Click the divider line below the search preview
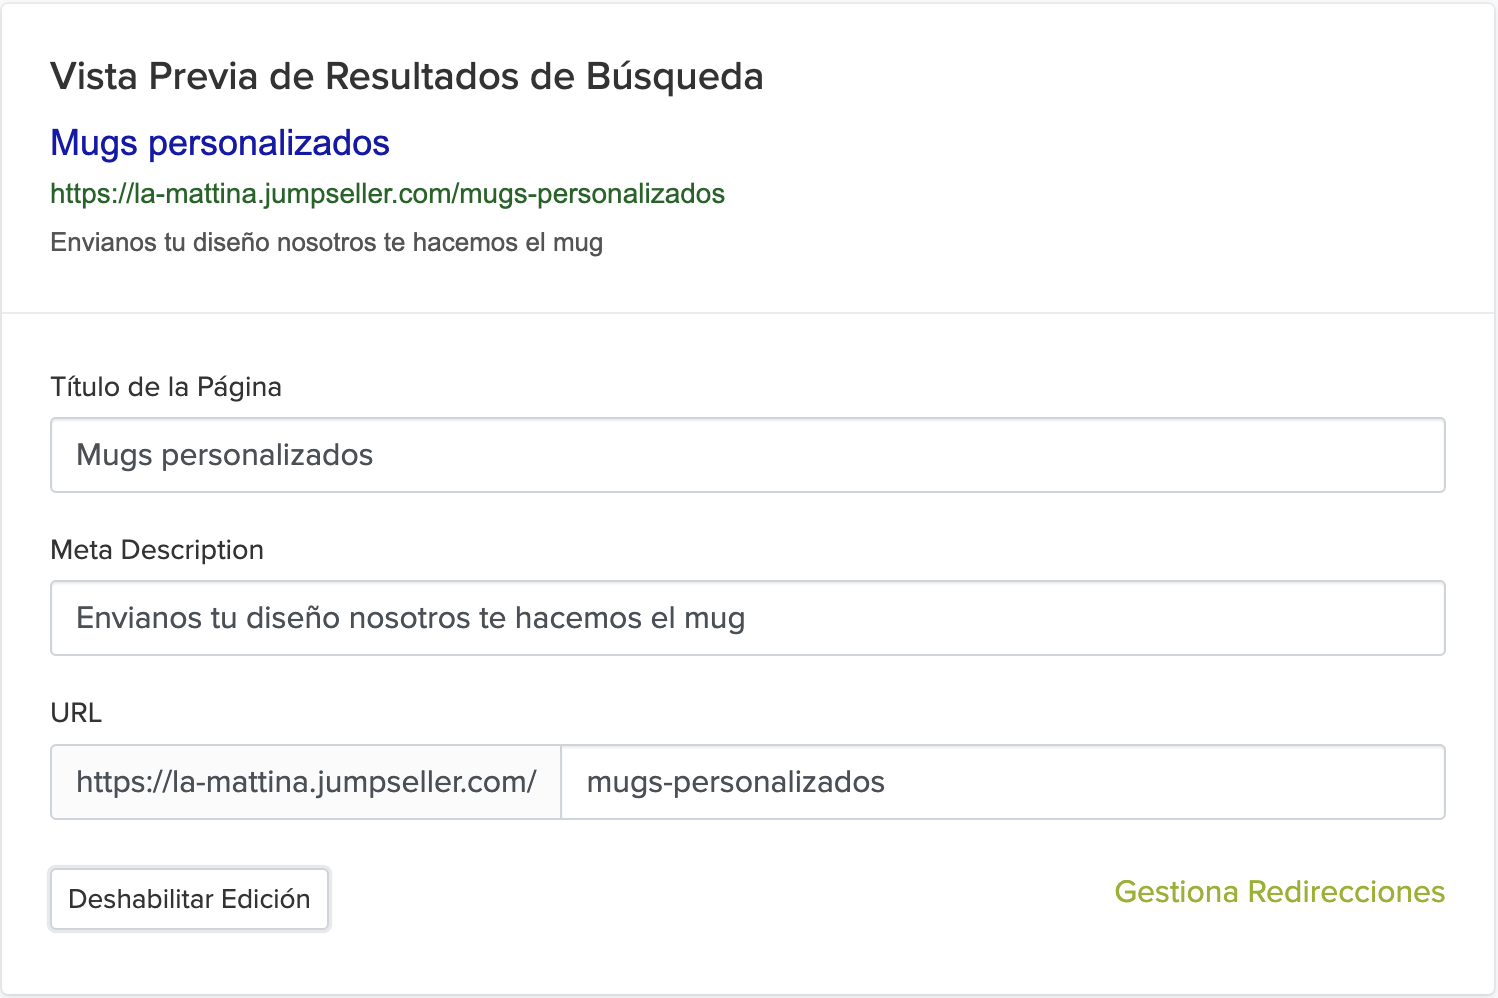 point(748,313)
